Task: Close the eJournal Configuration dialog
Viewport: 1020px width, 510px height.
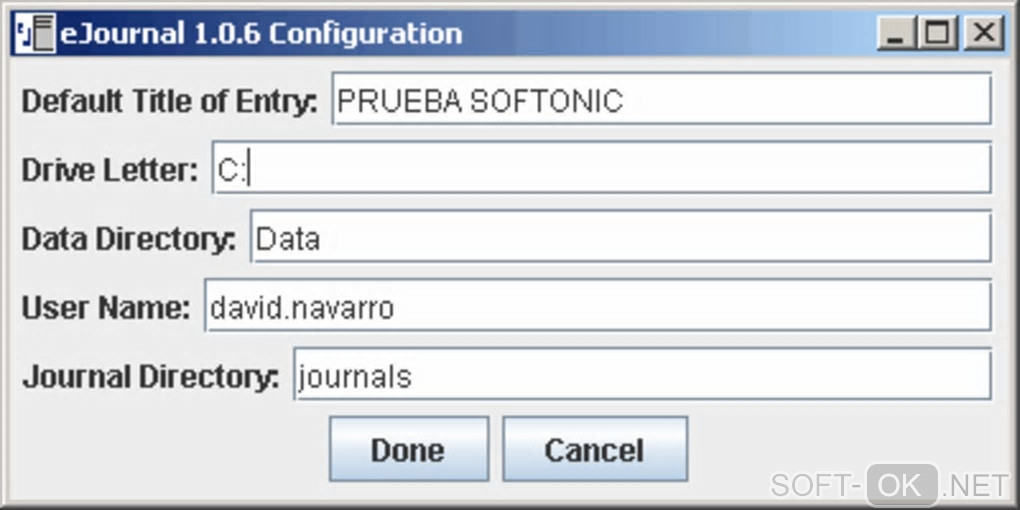Action: coord(983,35)
